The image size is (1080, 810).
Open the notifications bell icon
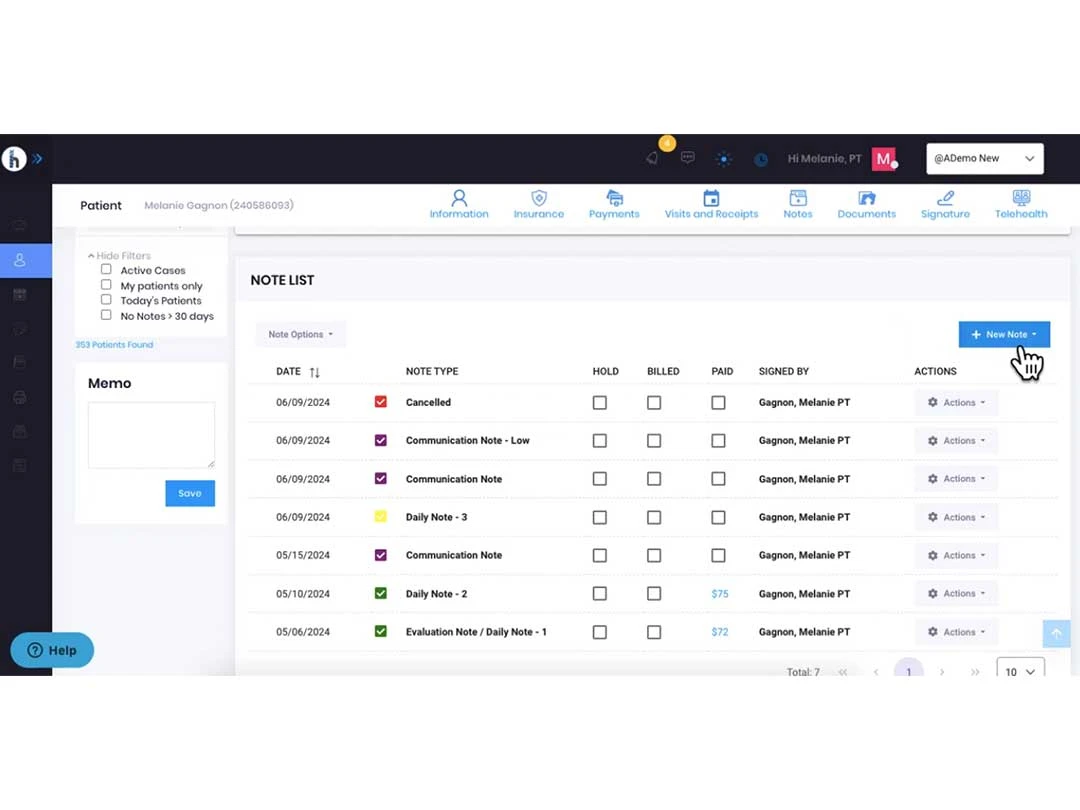pos(652,158)
